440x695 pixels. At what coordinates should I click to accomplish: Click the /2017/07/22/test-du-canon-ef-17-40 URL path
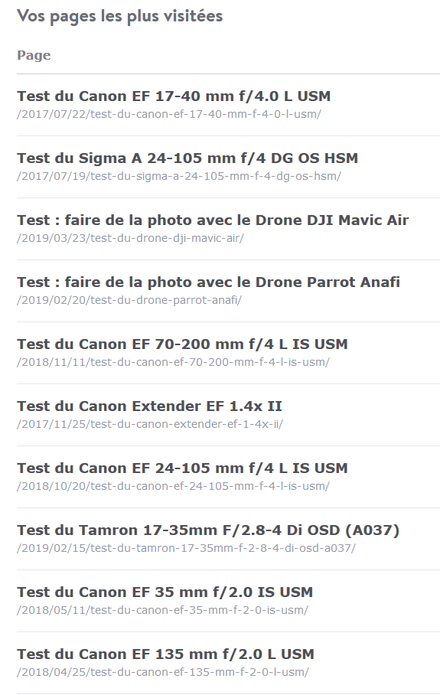tap(169, 114)
